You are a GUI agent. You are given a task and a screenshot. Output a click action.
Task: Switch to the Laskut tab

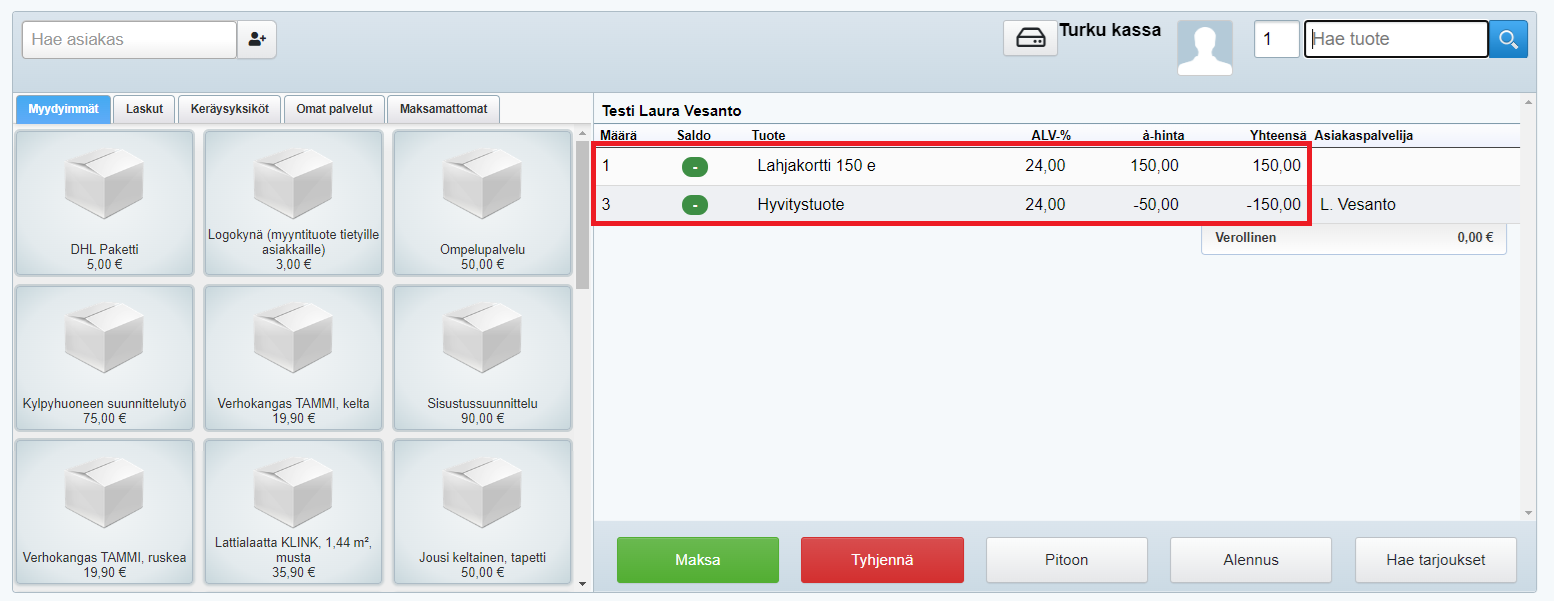(144, 109)
